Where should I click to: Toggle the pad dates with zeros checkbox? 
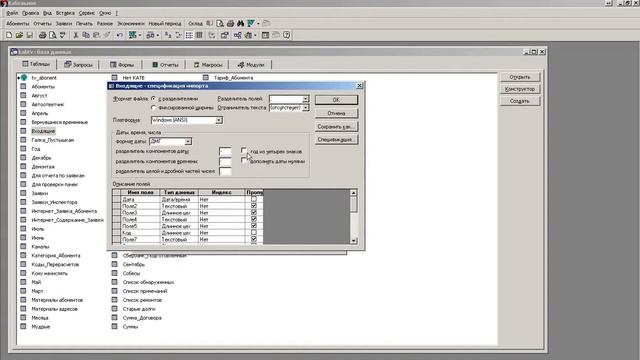point(244,161)
